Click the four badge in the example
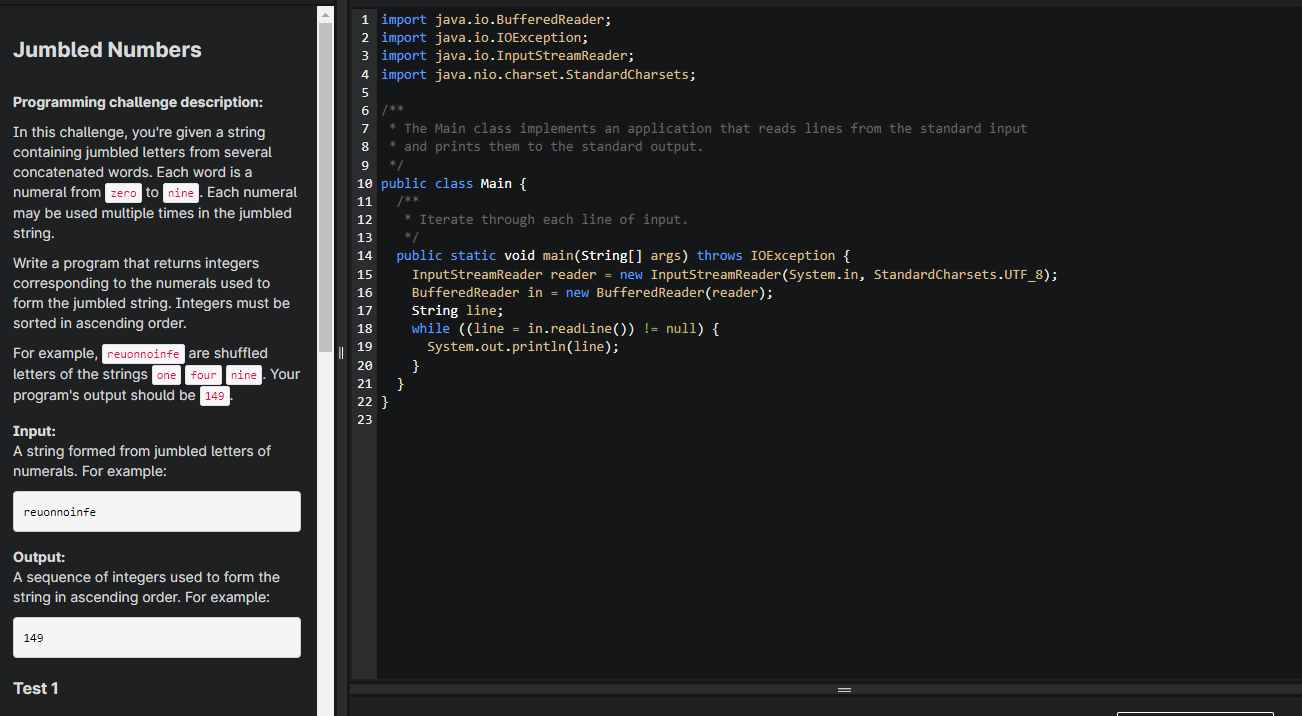Image resolution: width=1302 pixels, height=716 pixels. pos(203,374)
